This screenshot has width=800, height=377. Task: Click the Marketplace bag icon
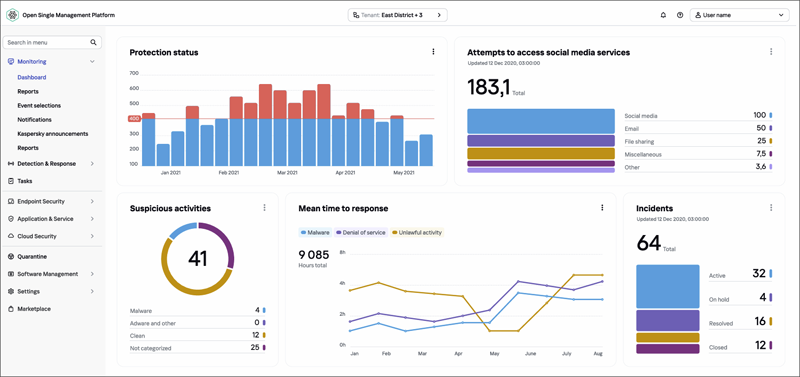(11, 309)
